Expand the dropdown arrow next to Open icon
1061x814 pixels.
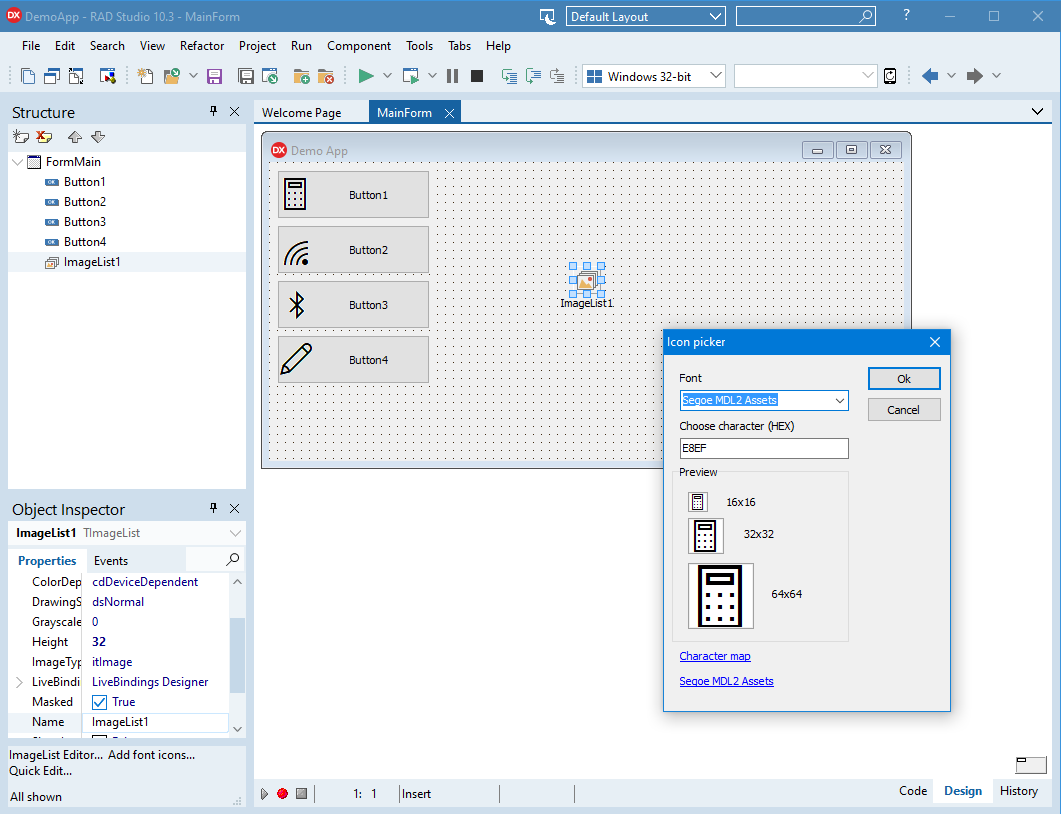click(193, 76)
